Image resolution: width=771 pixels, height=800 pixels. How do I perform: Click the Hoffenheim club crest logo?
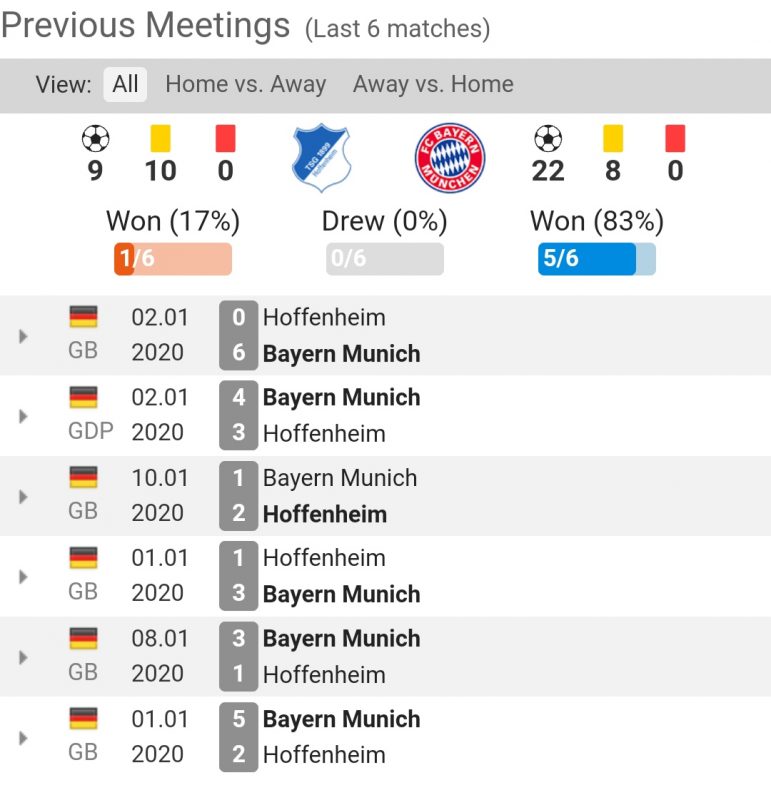click(x=322, y=159)
